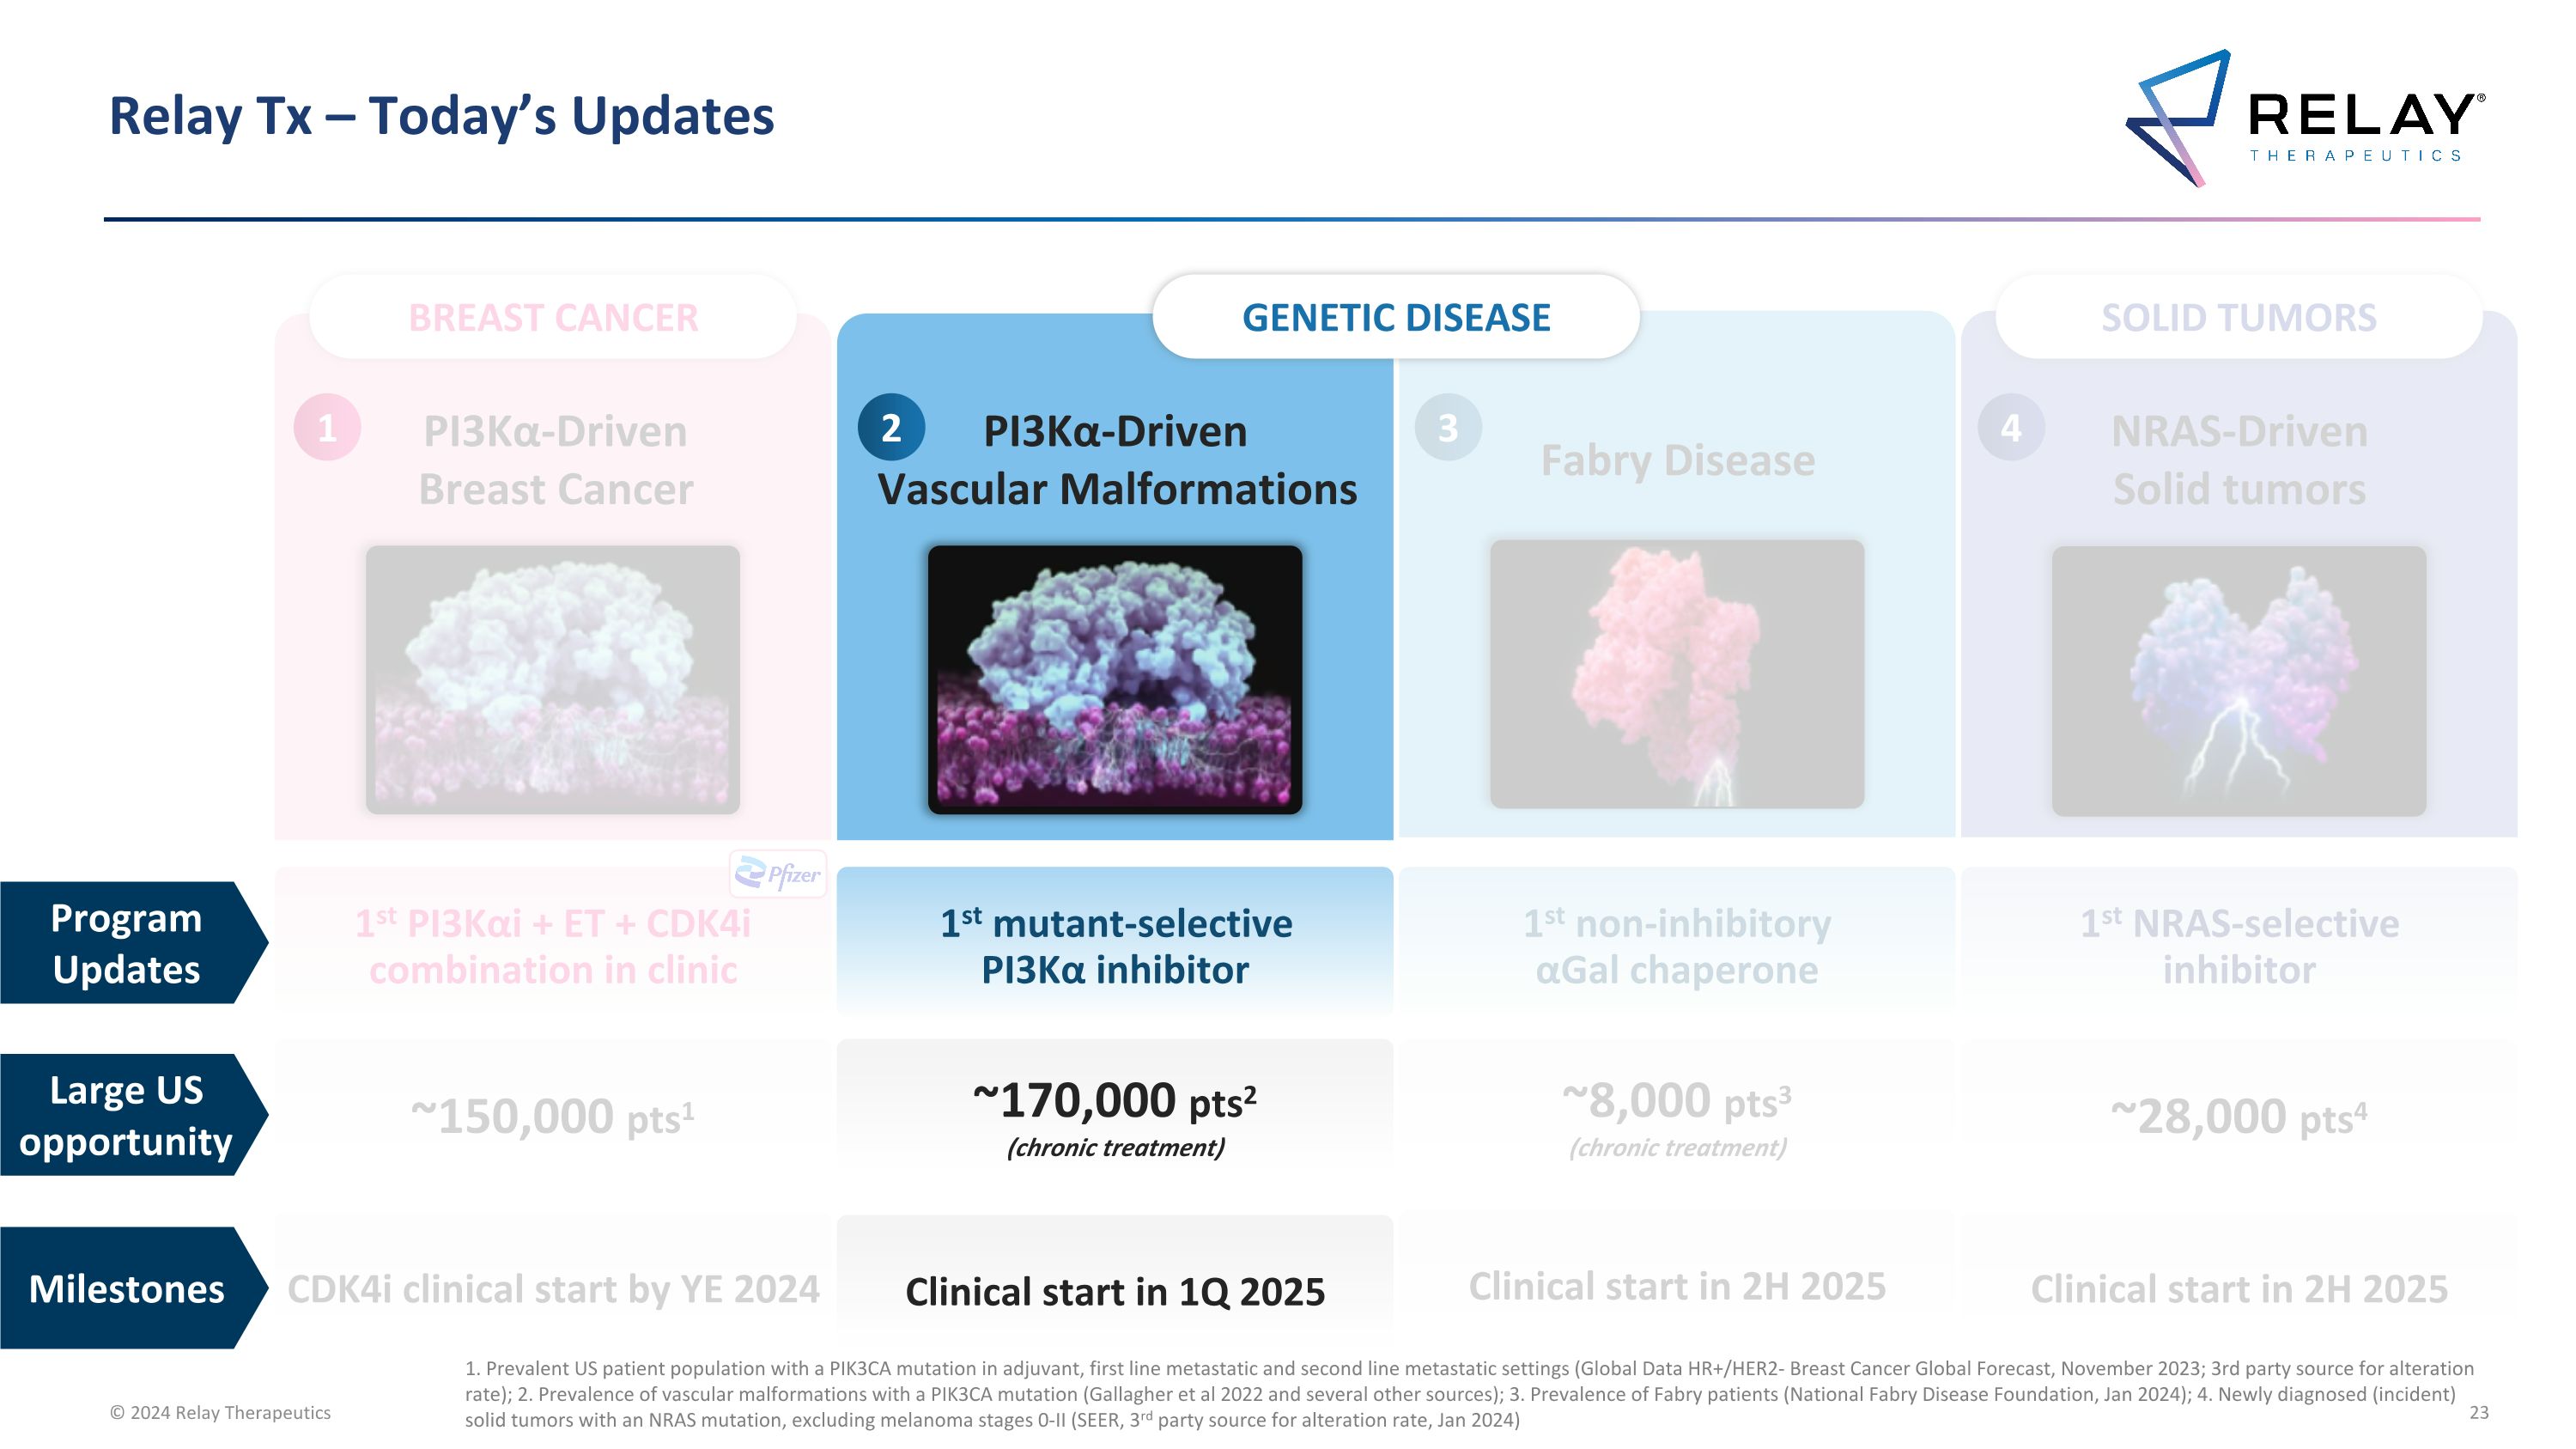Click the Milestones arrow label

click(x=127, y=1288)
